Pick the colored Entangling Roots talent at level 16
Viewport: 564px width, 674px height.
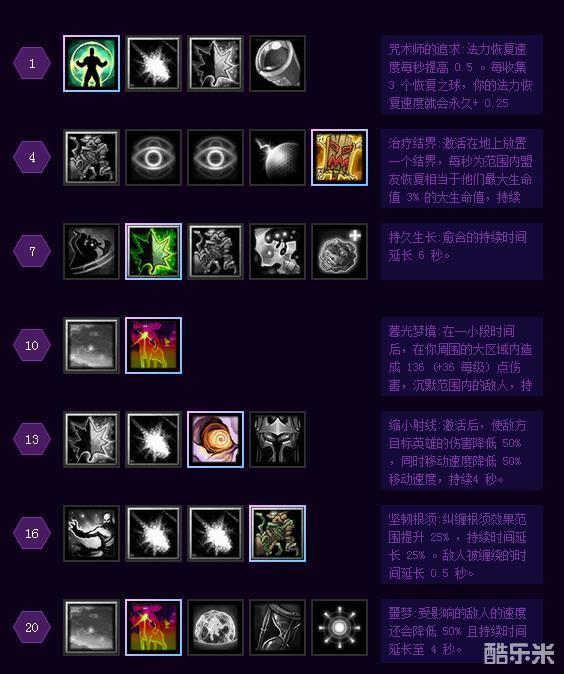click(277, 533)
